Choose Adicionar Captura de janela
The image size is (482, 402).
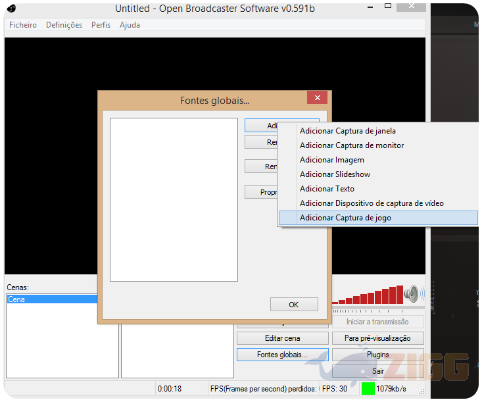click(378, 131)
